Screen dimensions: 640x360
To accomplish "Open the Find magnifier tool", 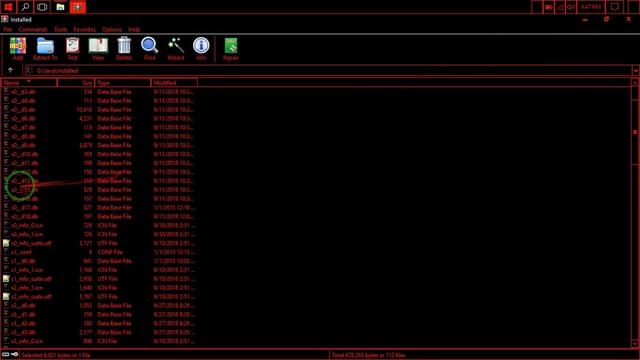I will (x=149, y=46).
